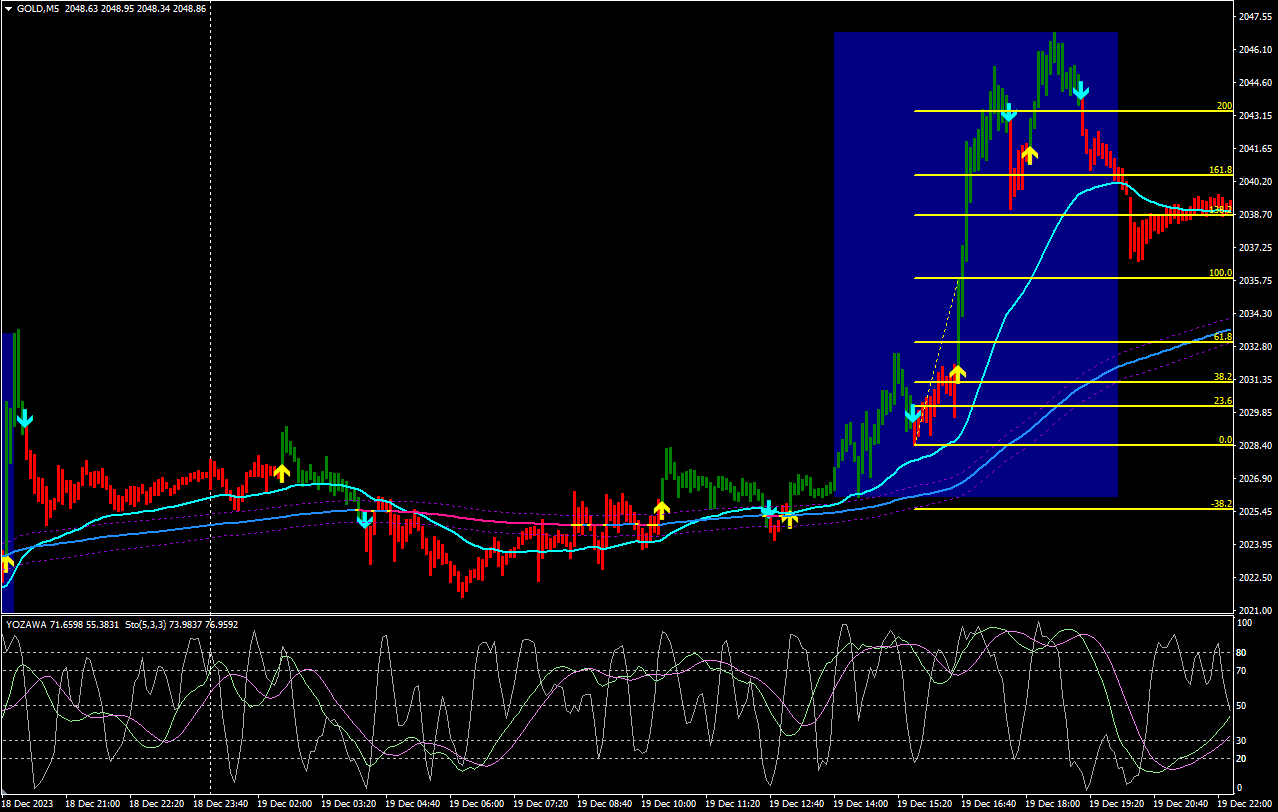Click price 2028.40 on the price scale
This screenshot has height=812, width=1278.
click(1255, 445)
